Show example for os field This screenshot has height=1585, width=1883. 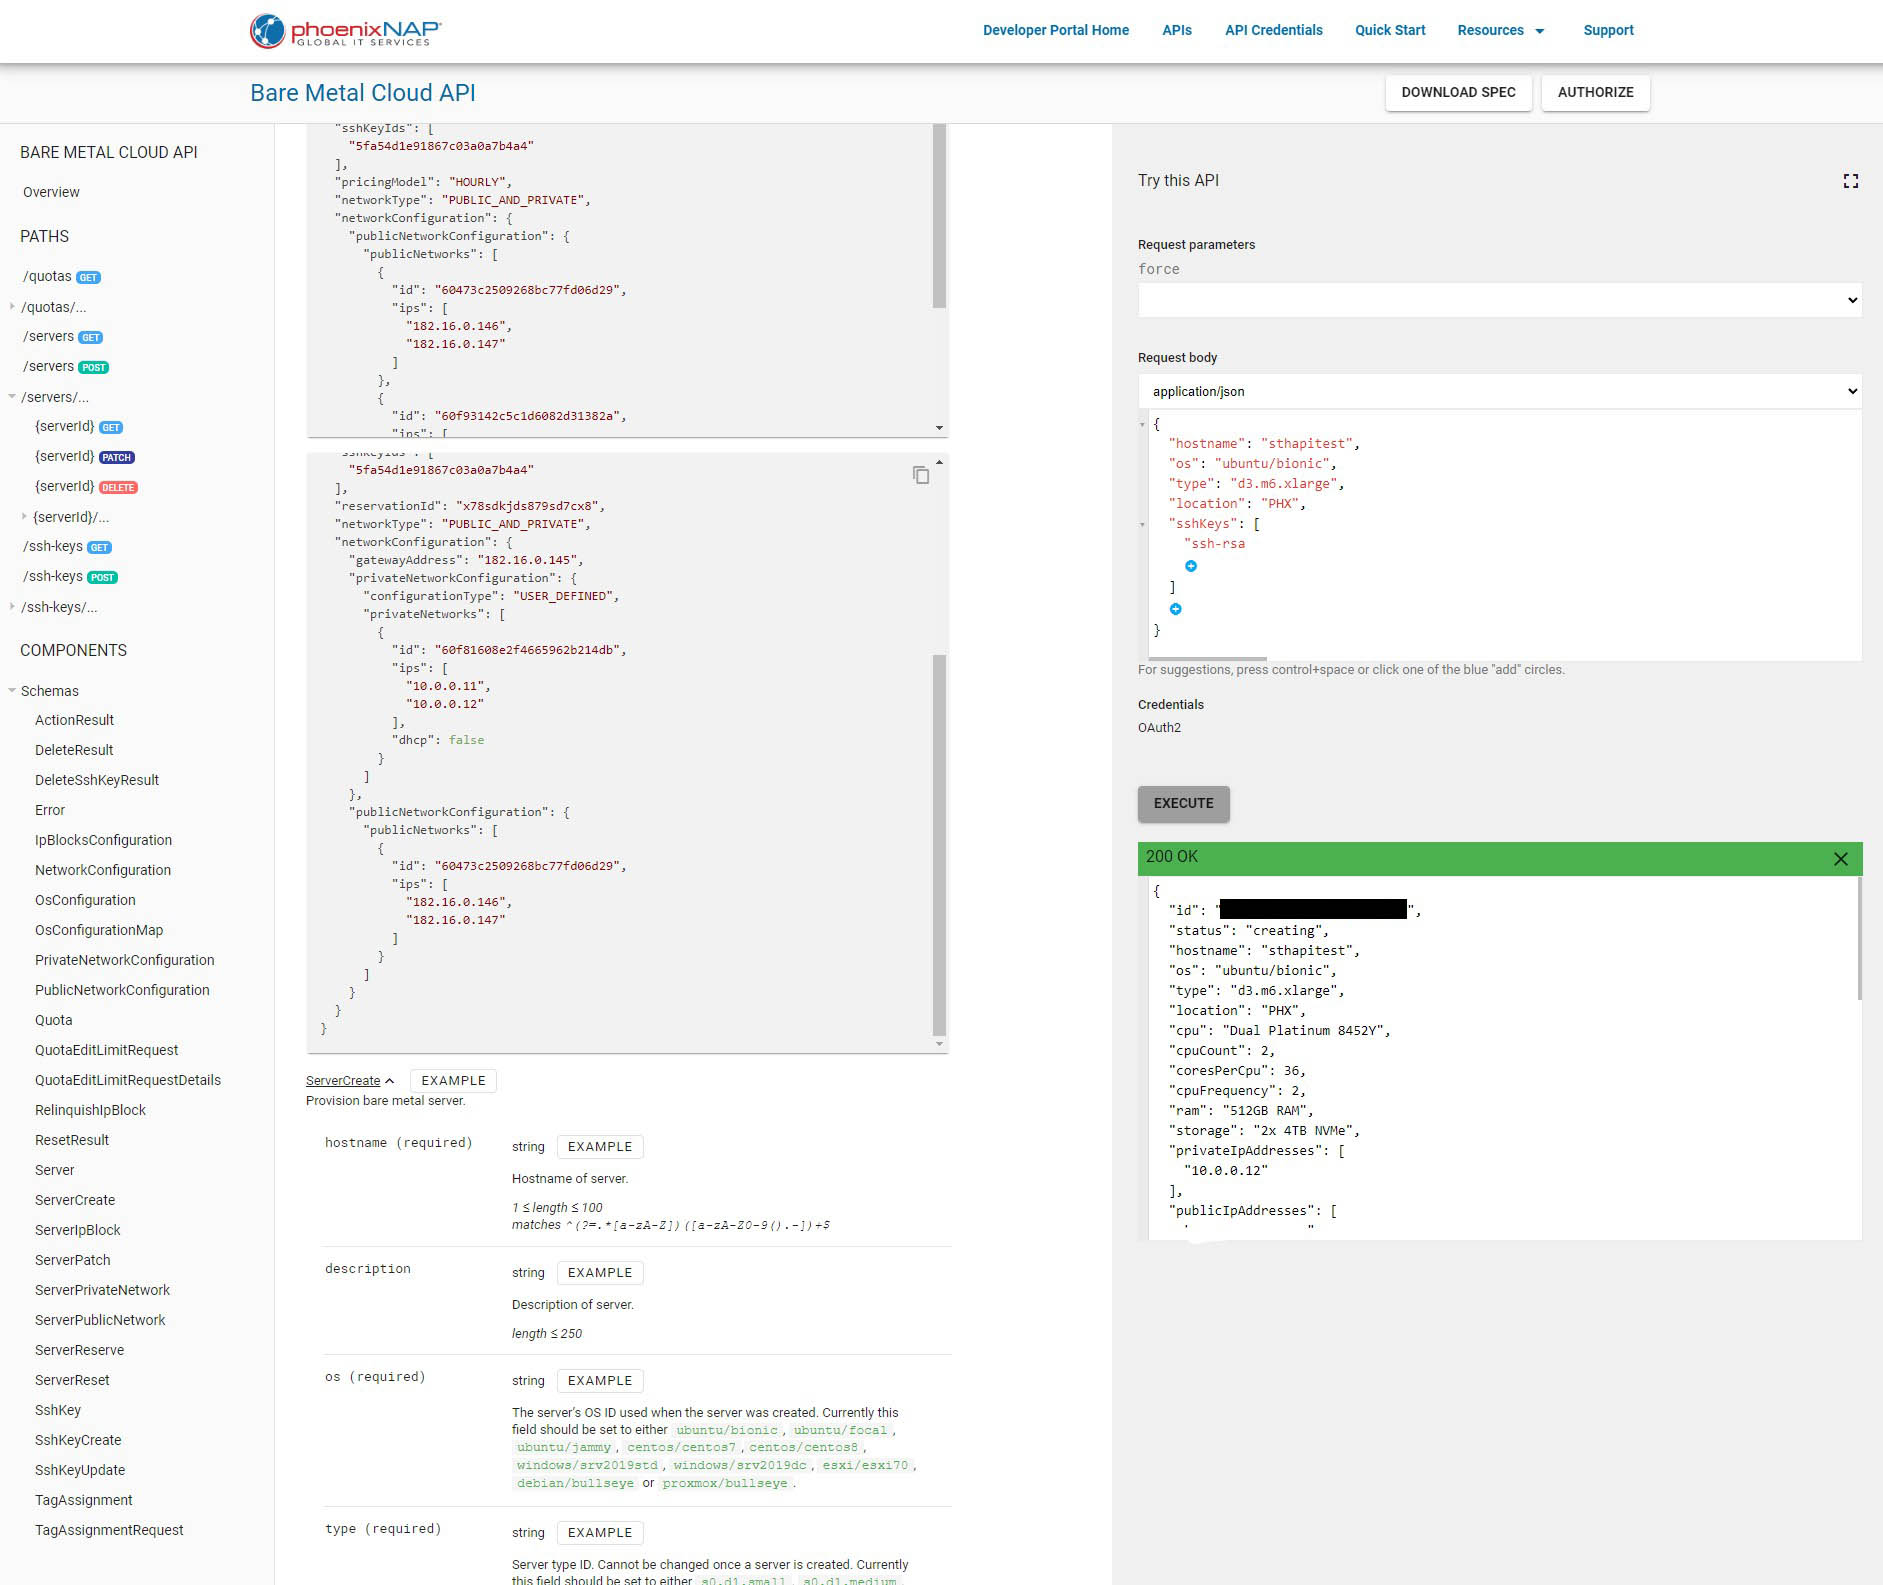click(x=600, y=1381)
